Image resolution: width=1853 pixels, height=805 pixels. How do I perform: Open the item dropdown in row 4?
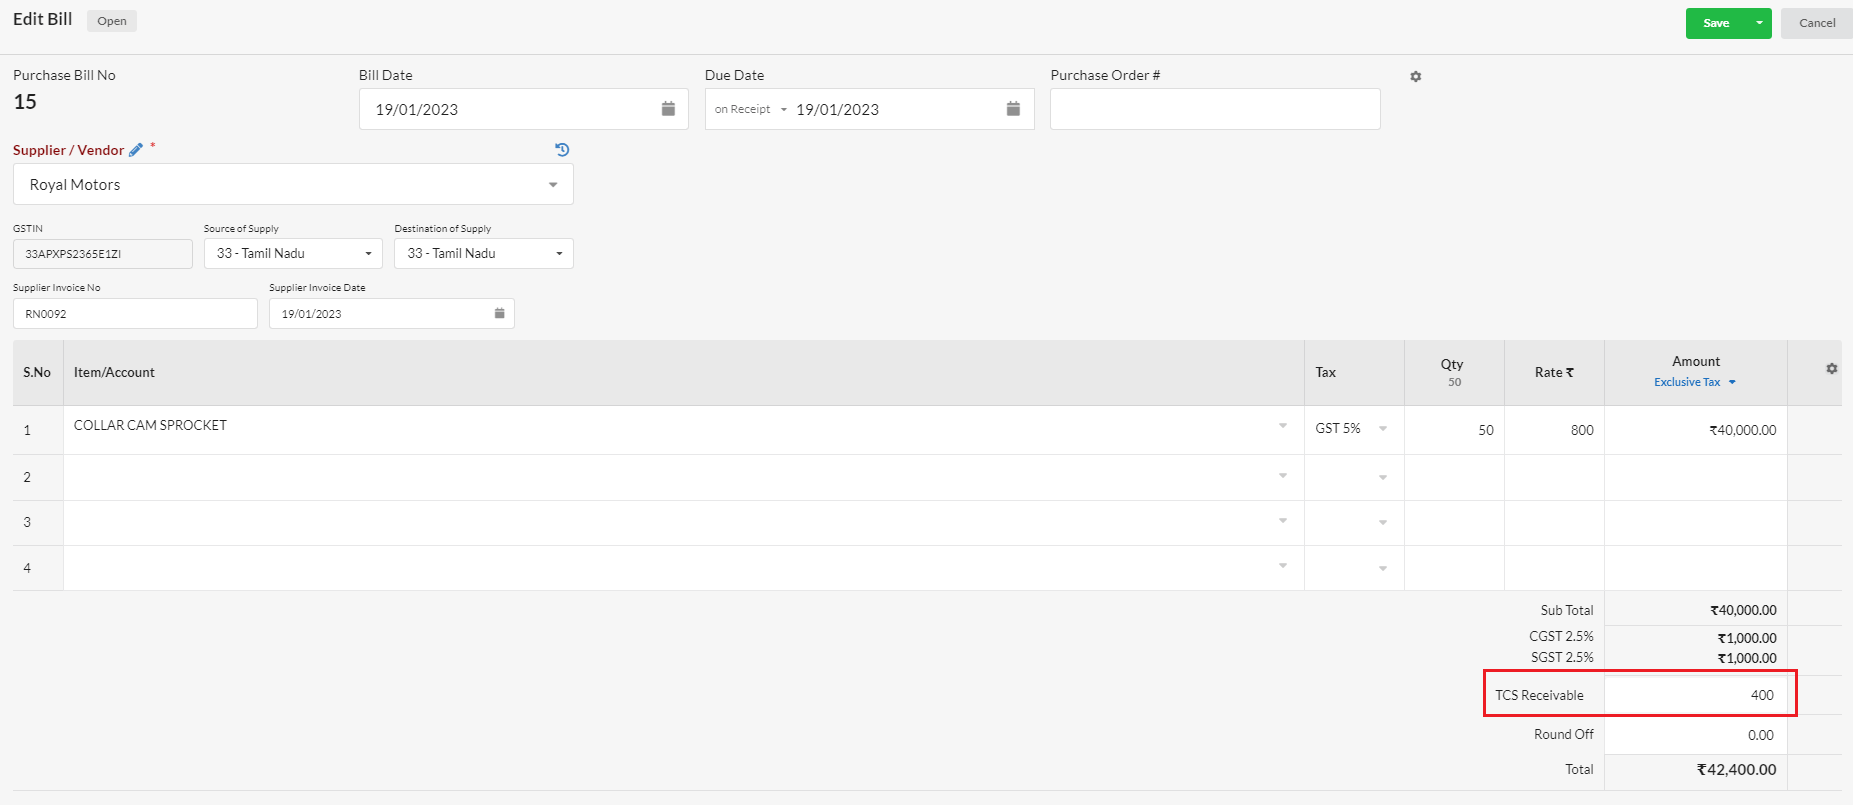click(1283, 566)
